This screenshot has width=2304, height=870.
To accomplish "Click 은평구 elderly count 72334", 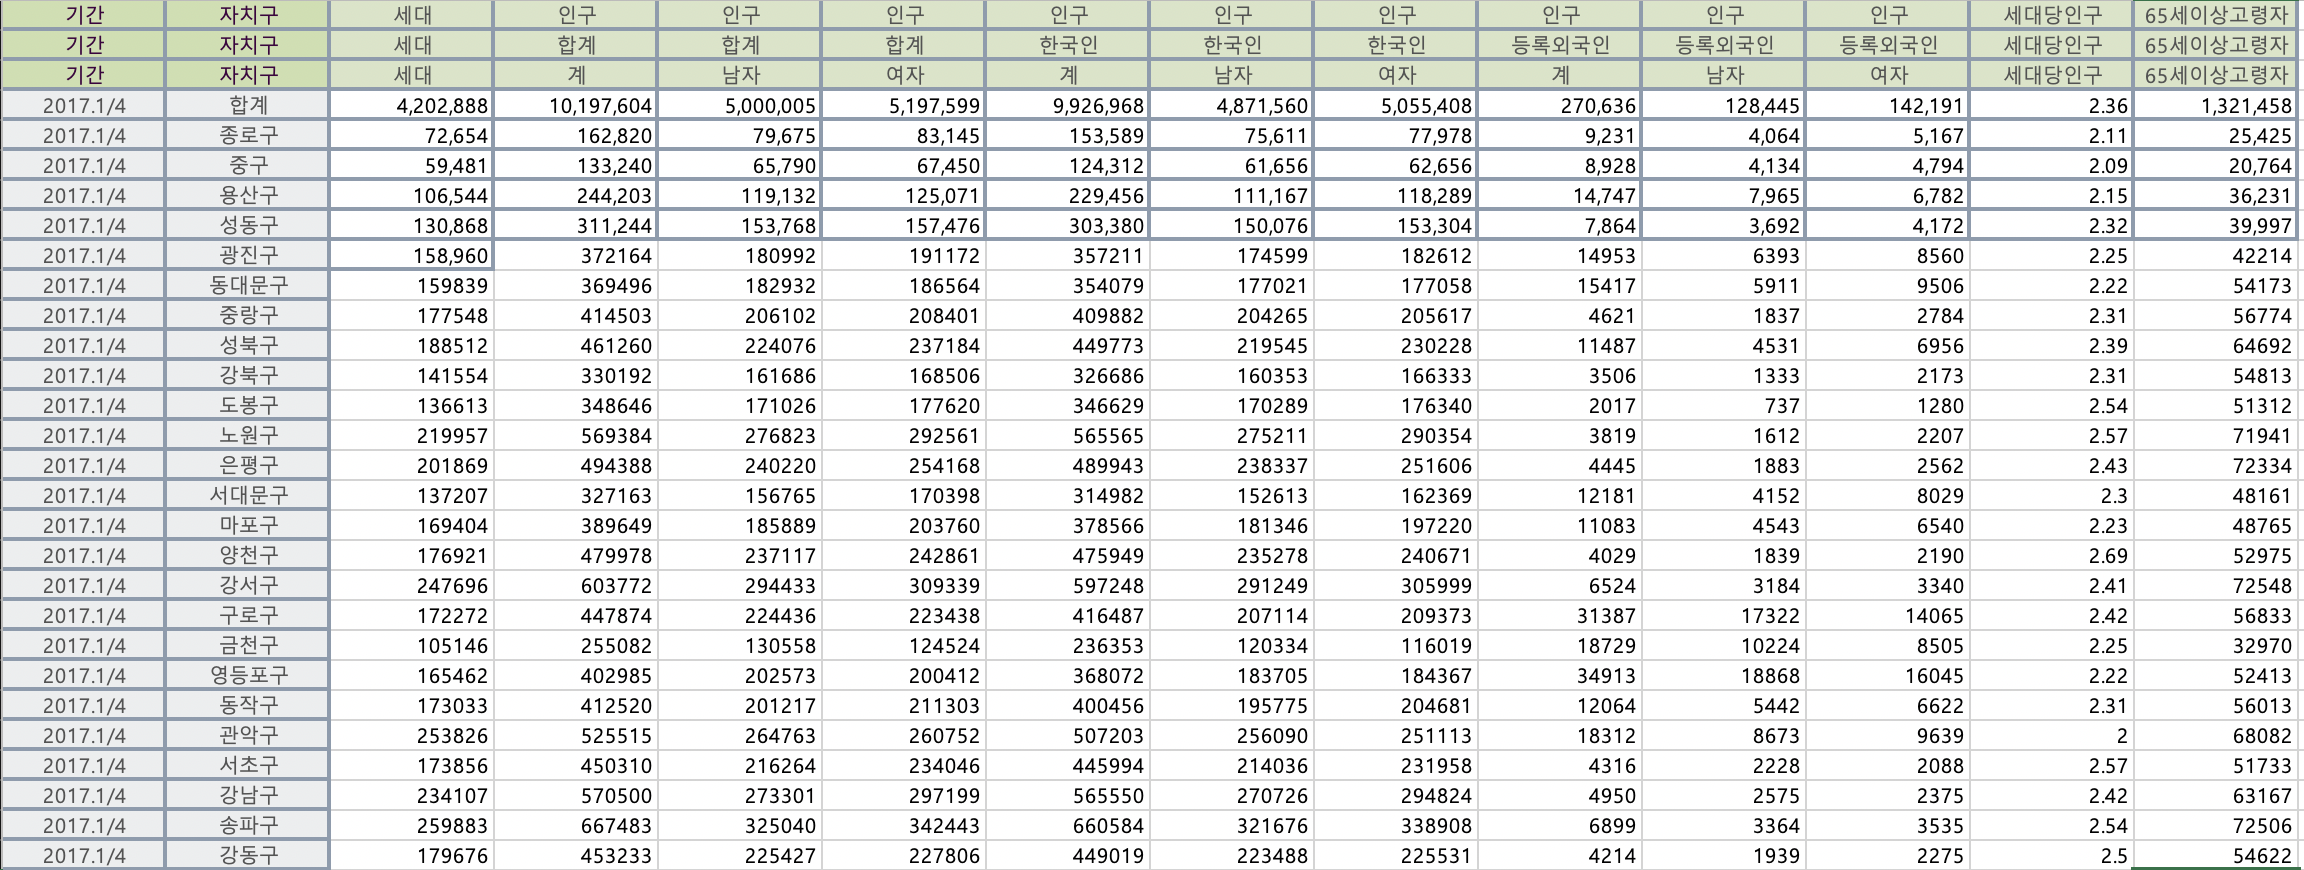I will [x=2217, y=465].
